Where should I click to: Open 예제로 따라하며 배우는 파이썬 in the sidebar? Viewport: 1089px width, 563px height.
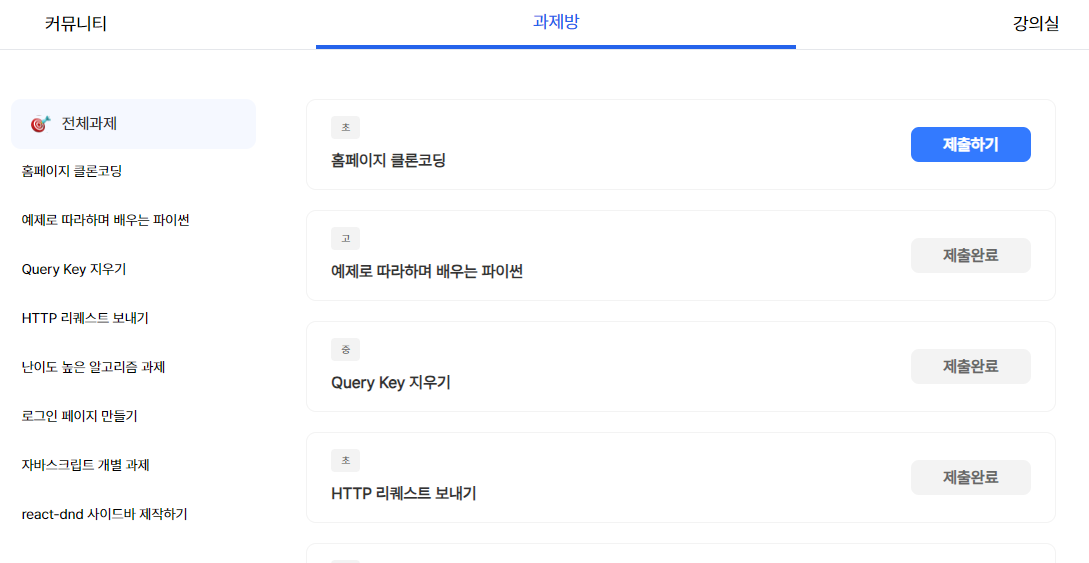point(106,220)
